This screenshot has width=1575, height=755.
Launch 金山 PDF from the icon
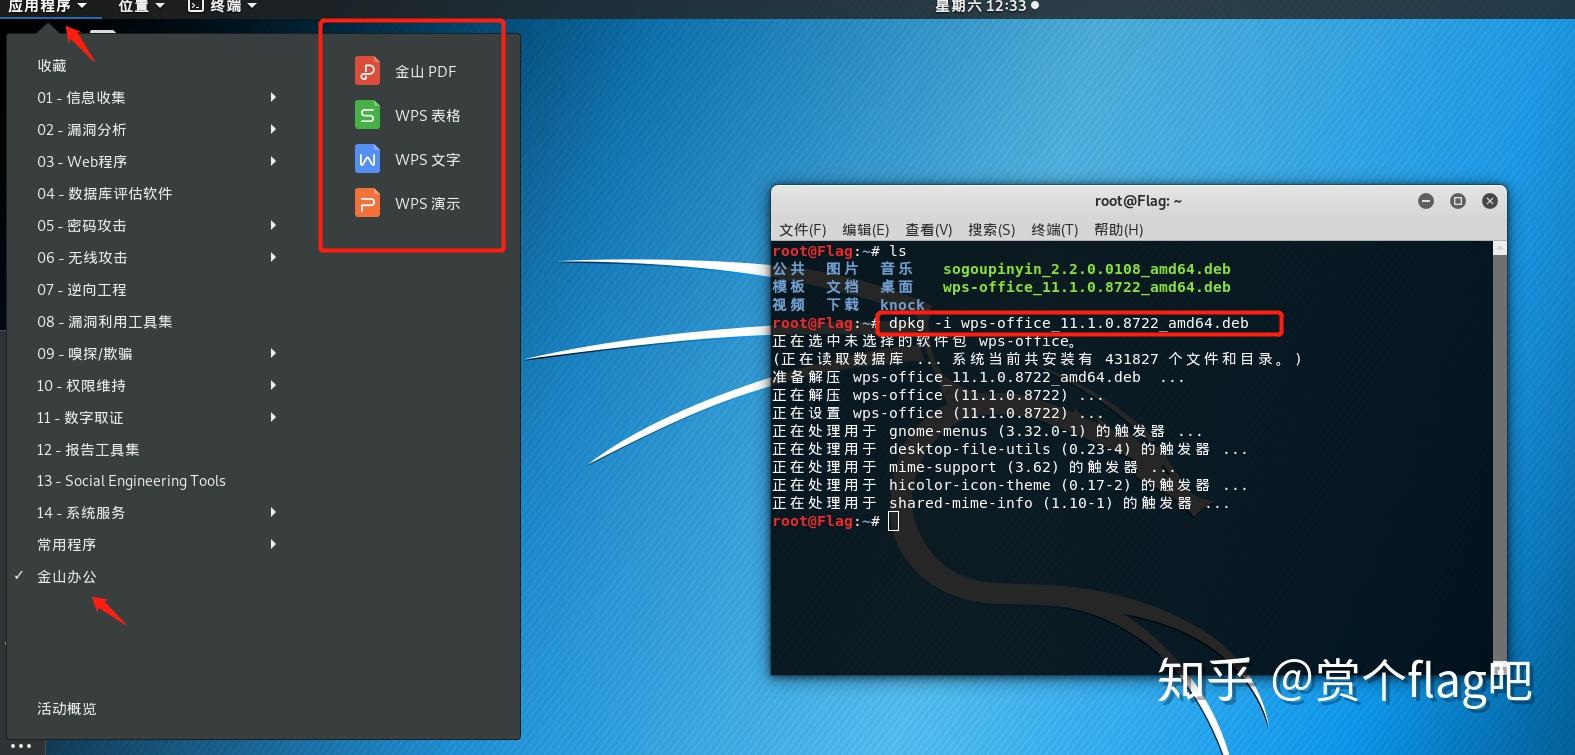[x=367, y=71]
